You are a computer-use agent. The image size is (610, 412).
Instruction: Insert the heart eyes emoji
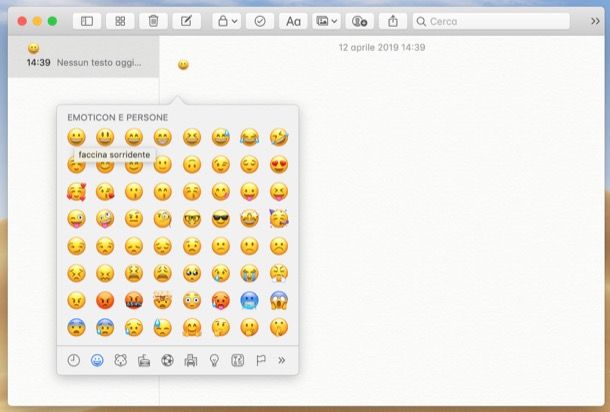(x=279, y=165)
